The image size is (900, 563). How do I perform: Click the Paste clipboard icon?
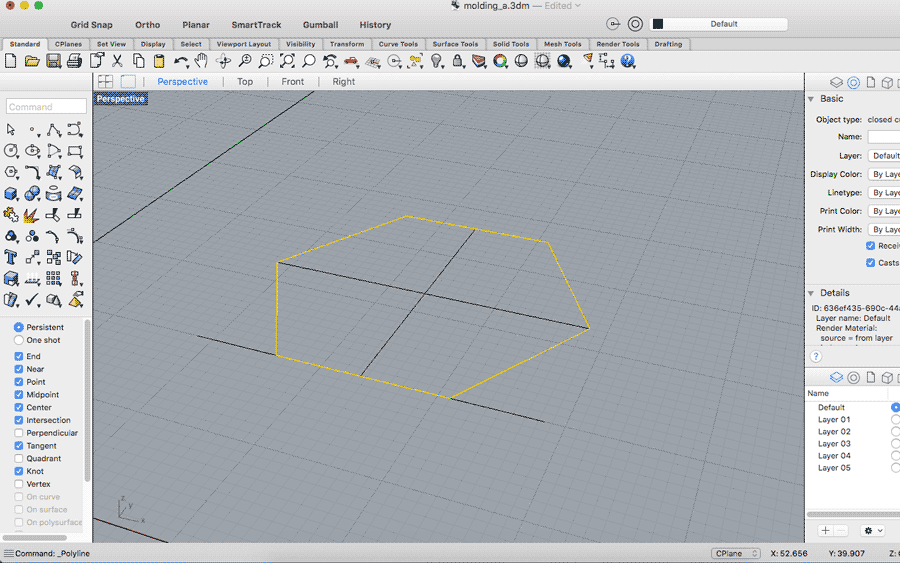(x=159, y=61)
